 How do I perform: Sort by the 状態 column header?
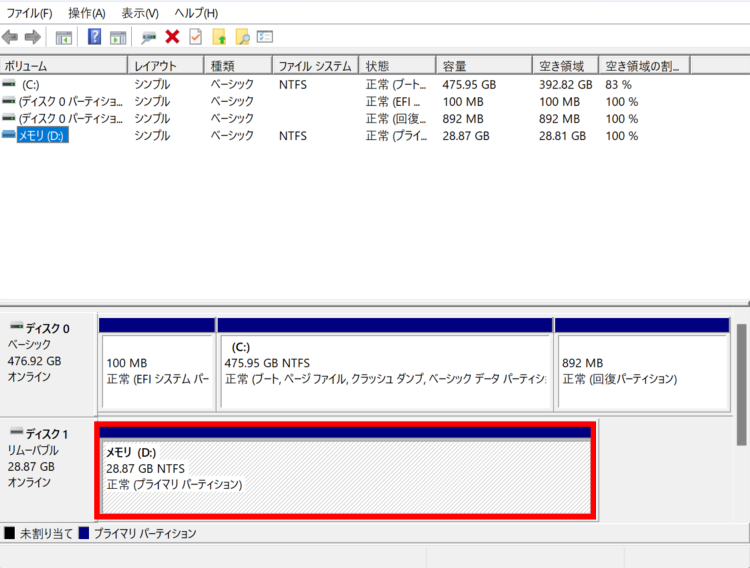[397, 66]
